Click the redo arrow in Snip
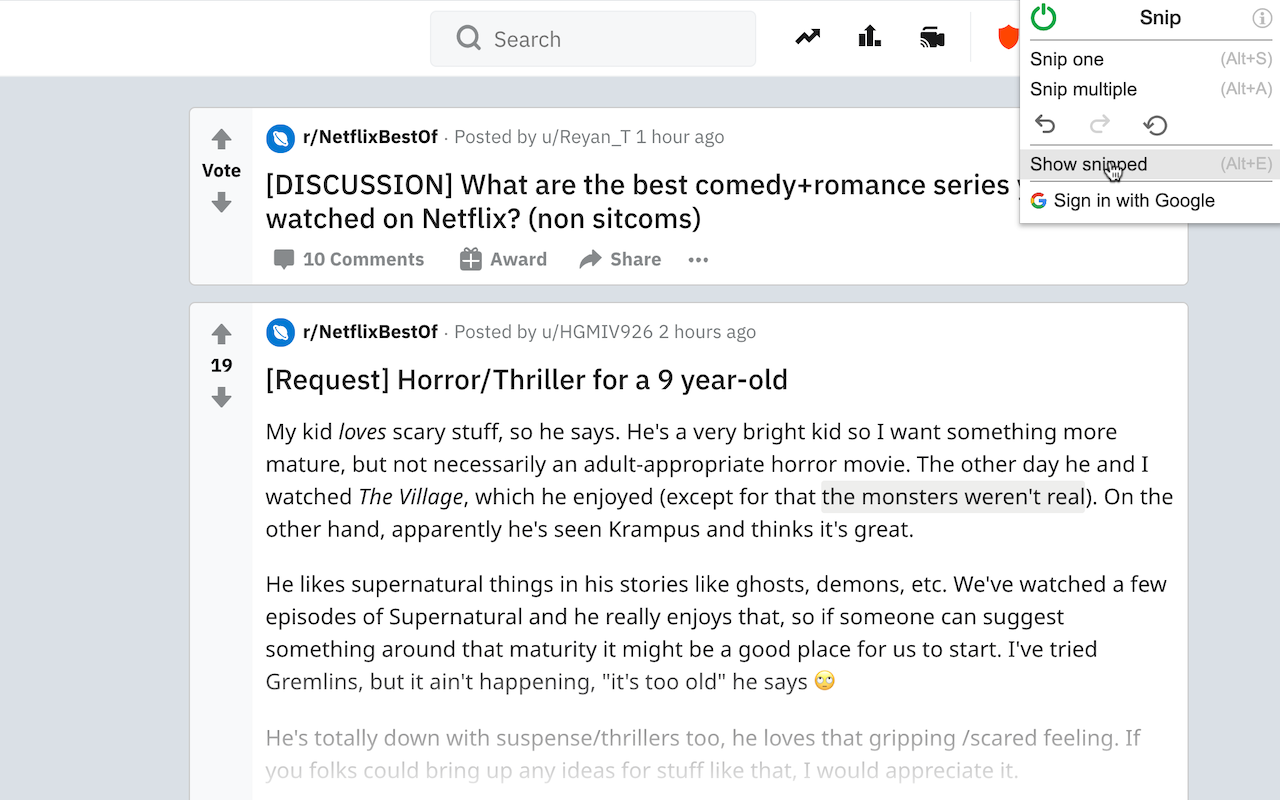The image size is (1280, 800). tap(1100, 125)
